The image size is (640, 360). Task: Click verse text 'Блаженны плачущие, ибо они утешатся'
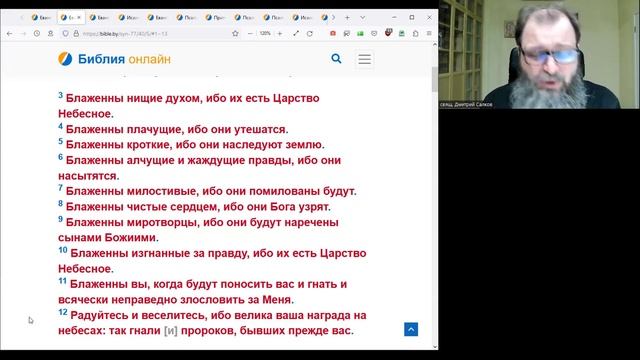(x=176, y=129)
